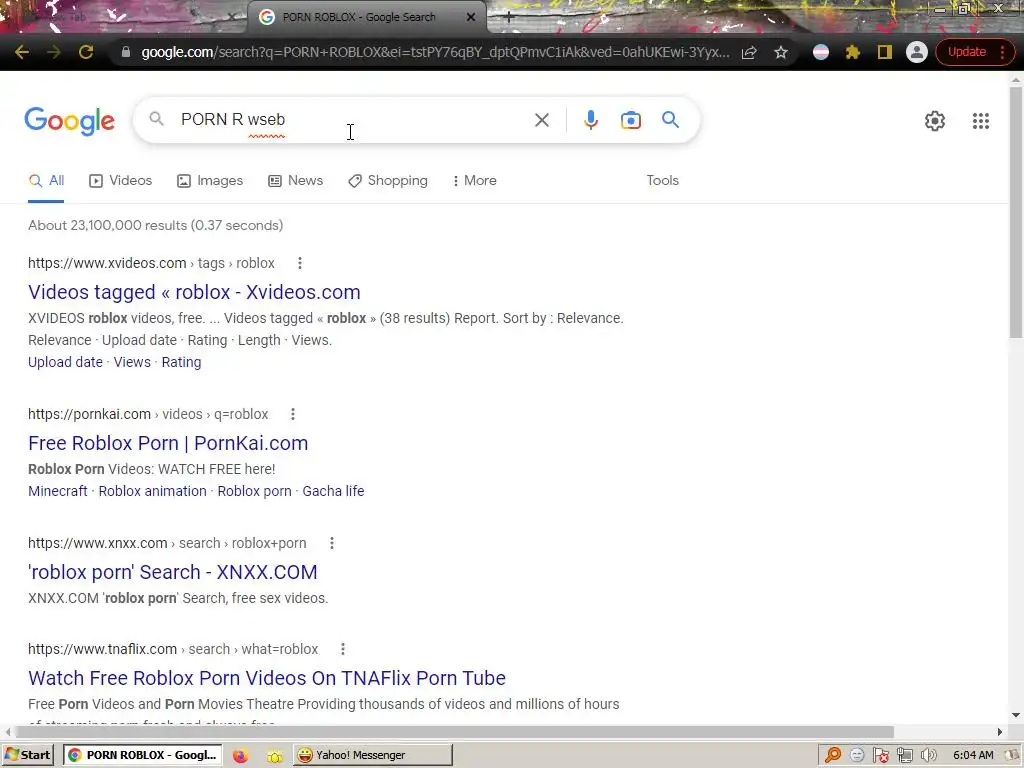Open the 'Videos tagged « roblox - Xvideos.com' result
Image resolution: width=1024 pixels, height=768 pixels.
point(194,293)
